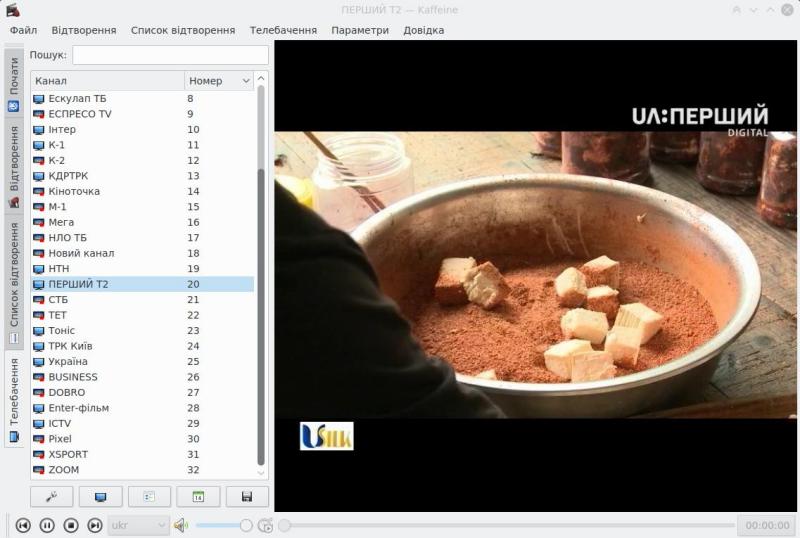Toggle pause on the playback controls

pyautogui.click(x=47, y=525)
